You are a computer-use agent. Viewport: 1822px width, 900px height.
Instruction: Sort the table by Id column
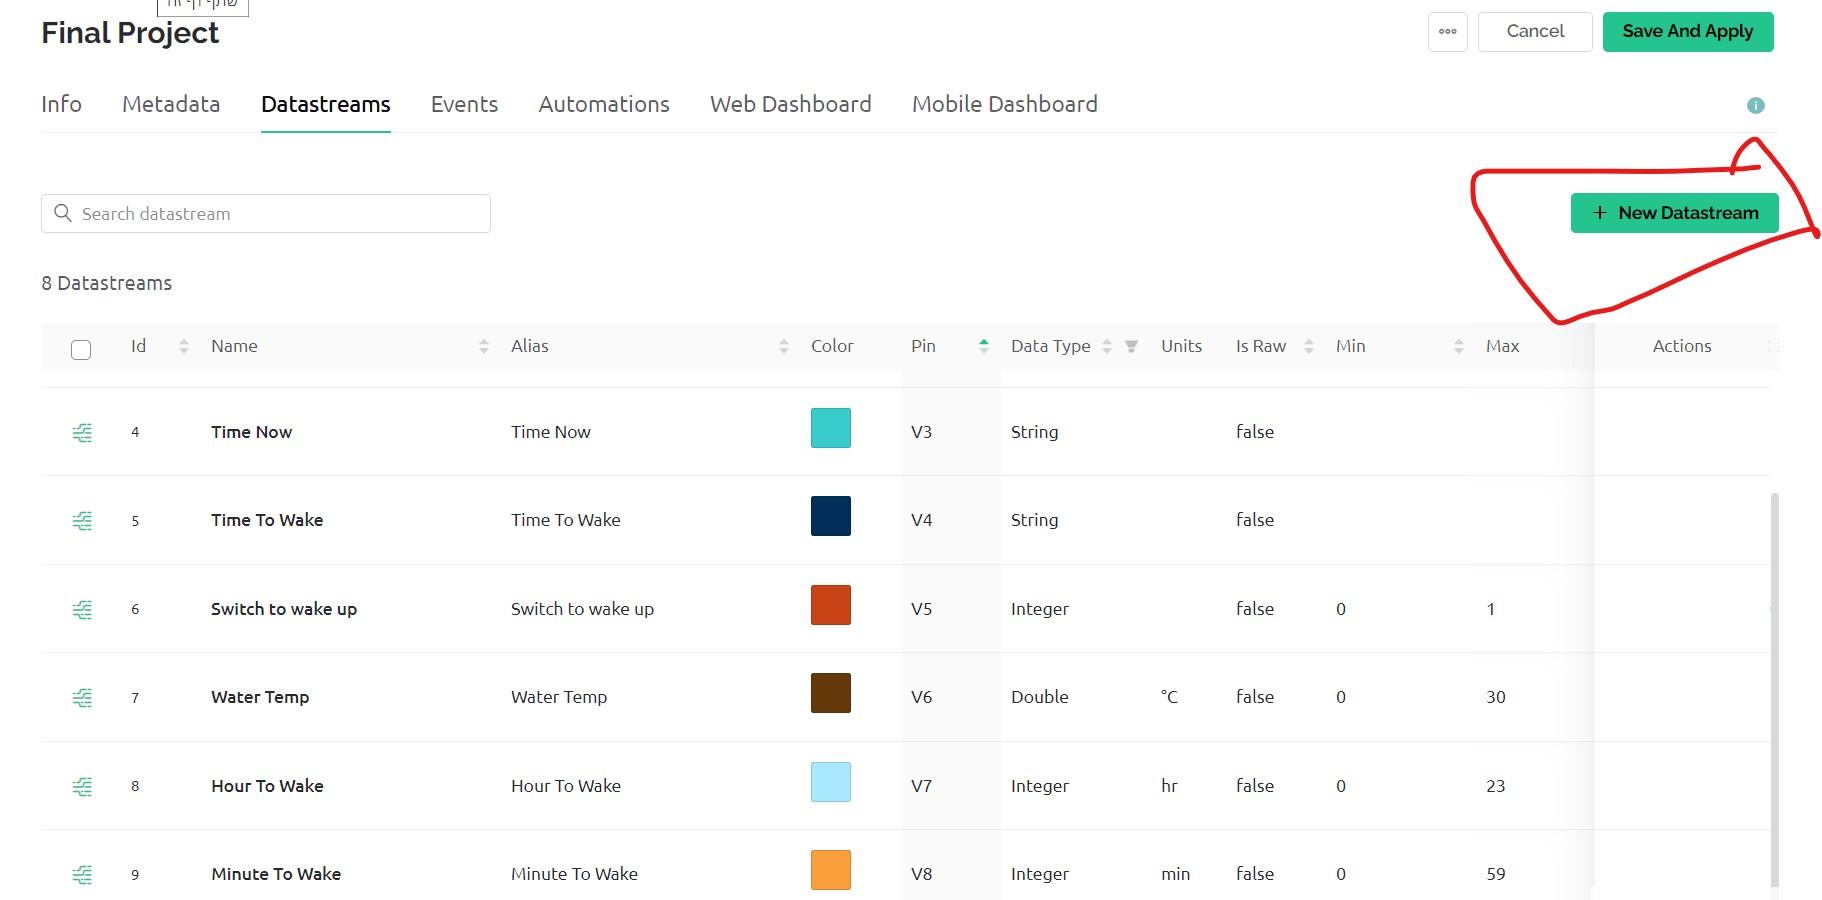(183, 346)
